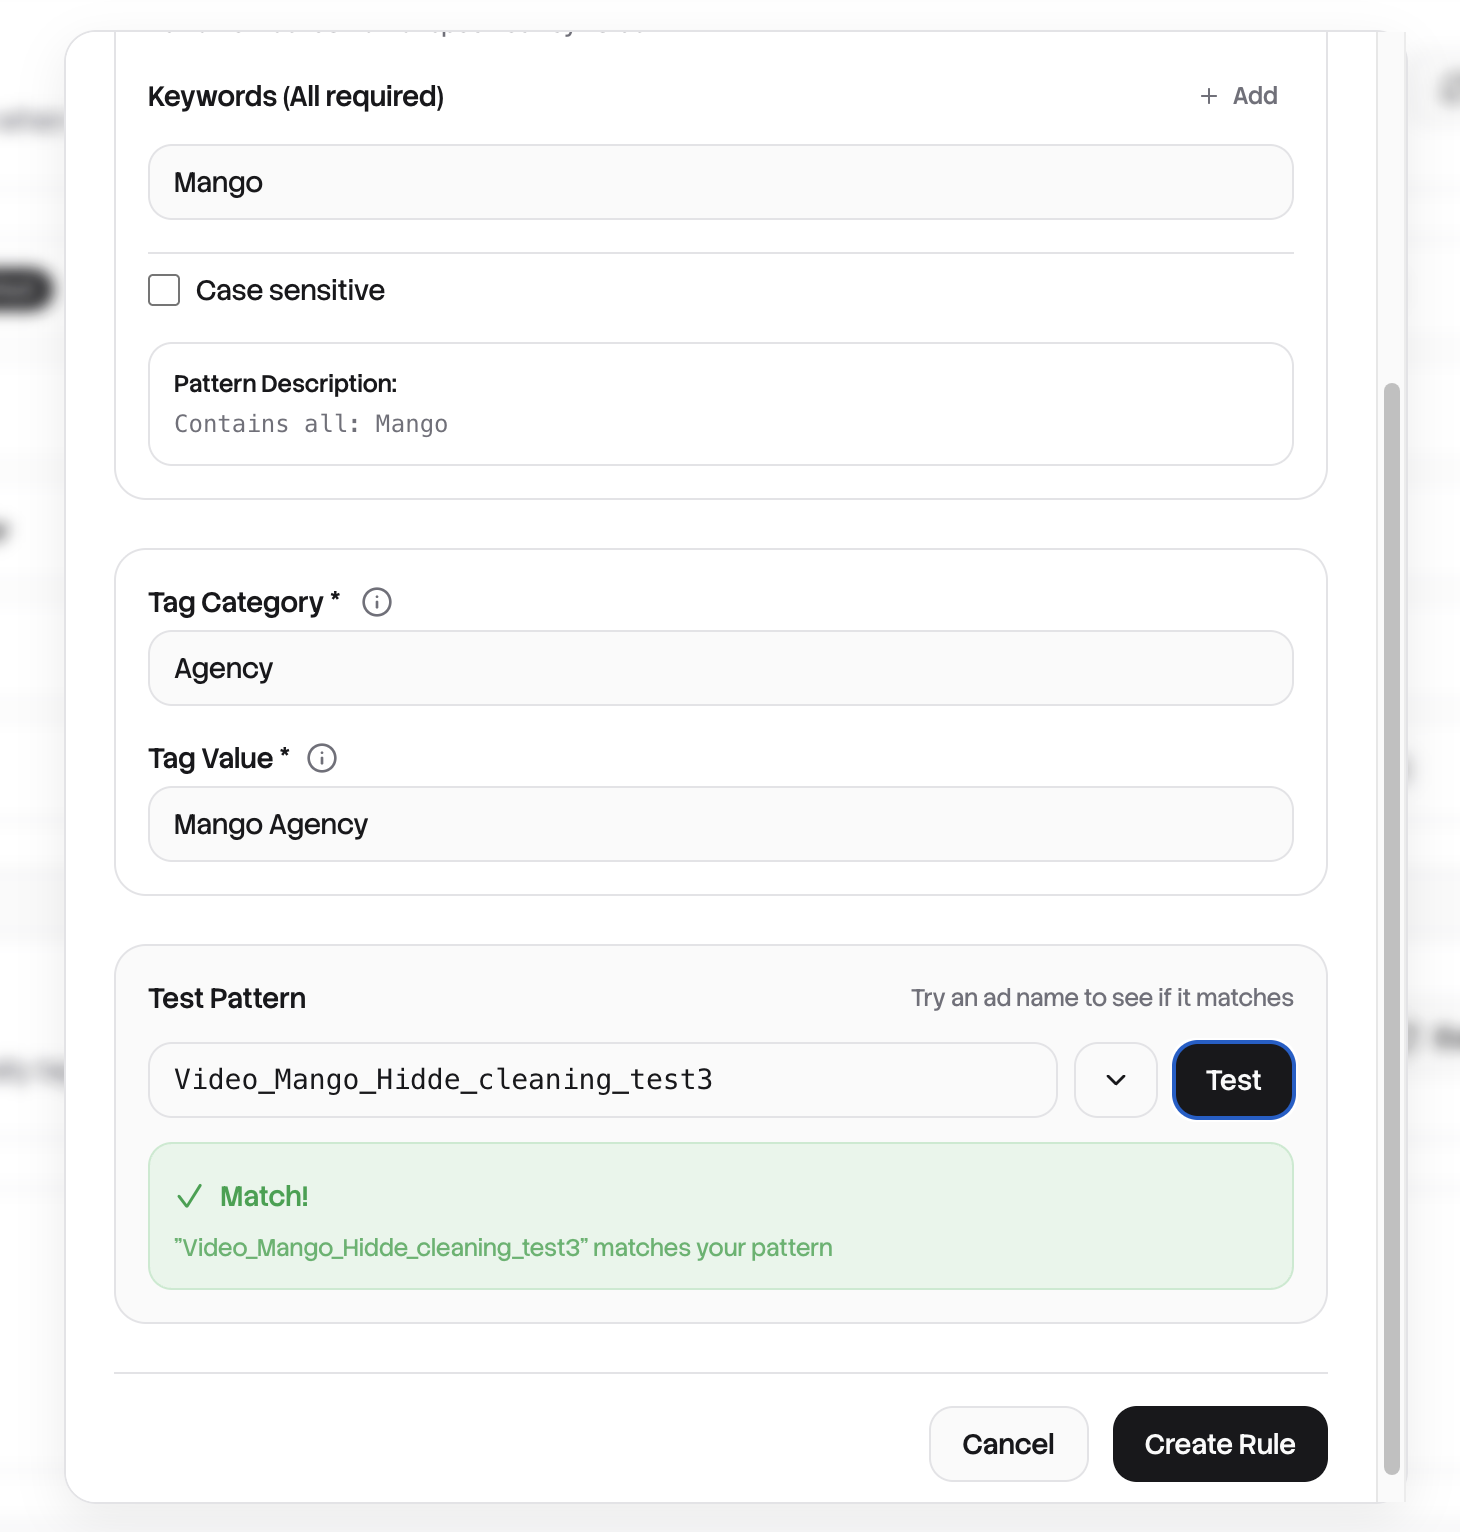Click the "Test Pattern" section heading
Image resolution: width=1460 pixels, height=1532 pixels.
coord(227,998)
